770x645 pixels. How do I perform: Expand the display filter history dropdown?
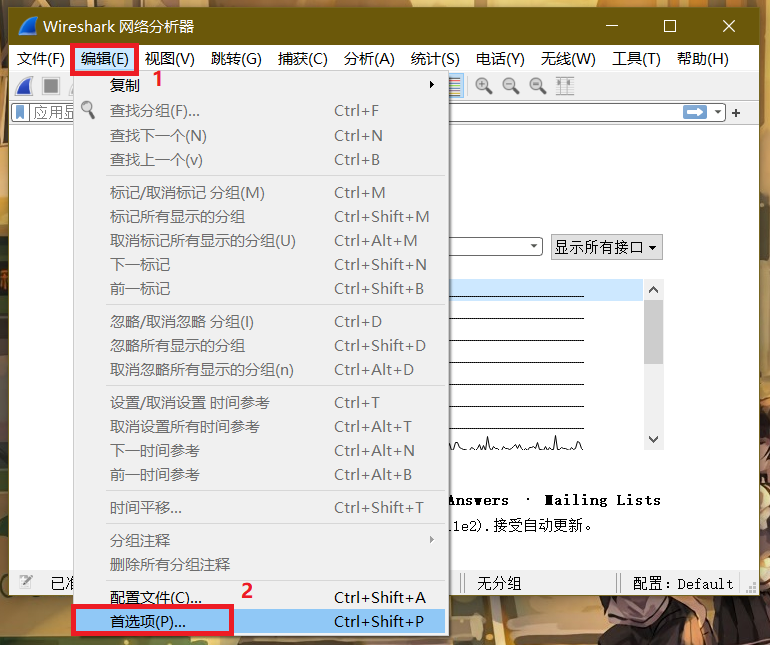pos(717,113)
